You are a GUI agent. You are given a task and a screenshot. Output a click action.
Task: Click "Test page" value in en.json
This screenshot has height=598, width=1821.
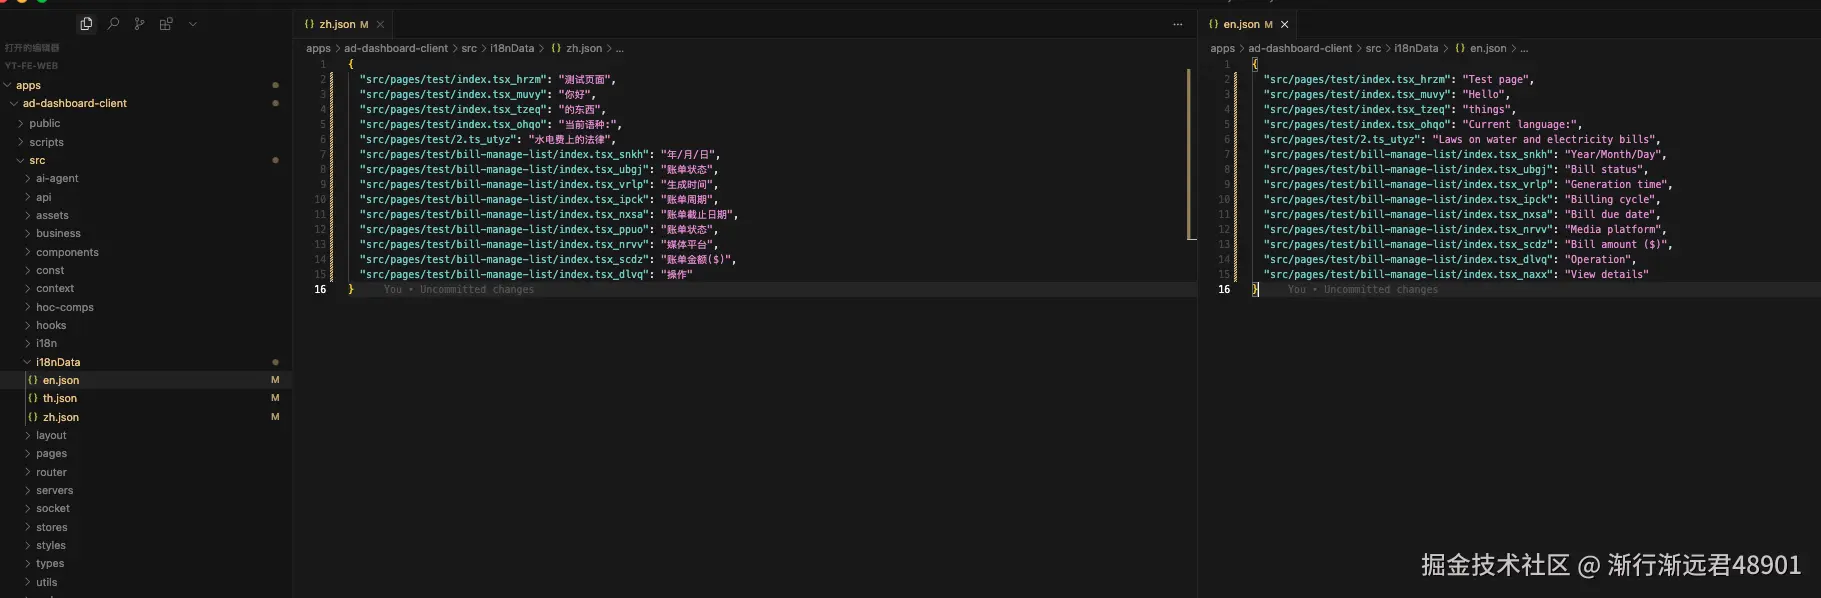[x=1495, y=80]
